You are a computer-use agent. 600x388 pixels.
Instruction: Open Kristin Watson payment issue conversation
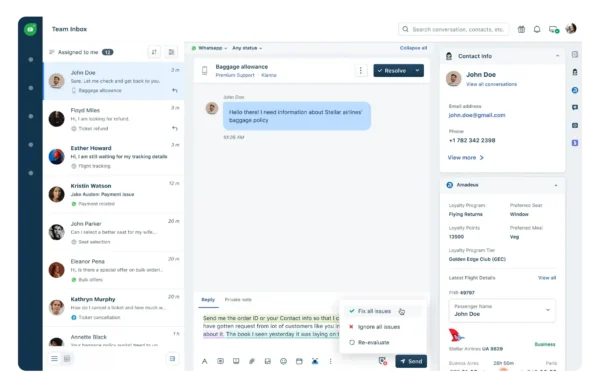tap(114, 194)
